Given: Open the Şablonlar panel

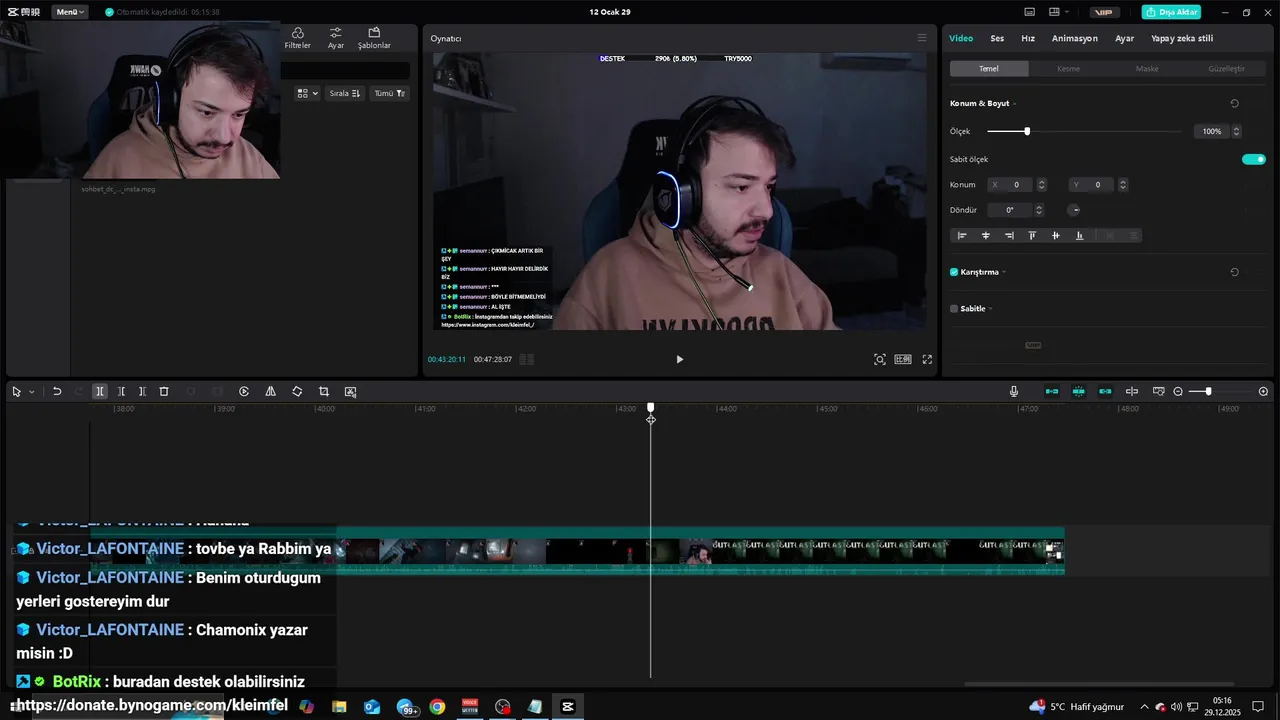Looking at the screenshot, I should [x=374, y=38].
